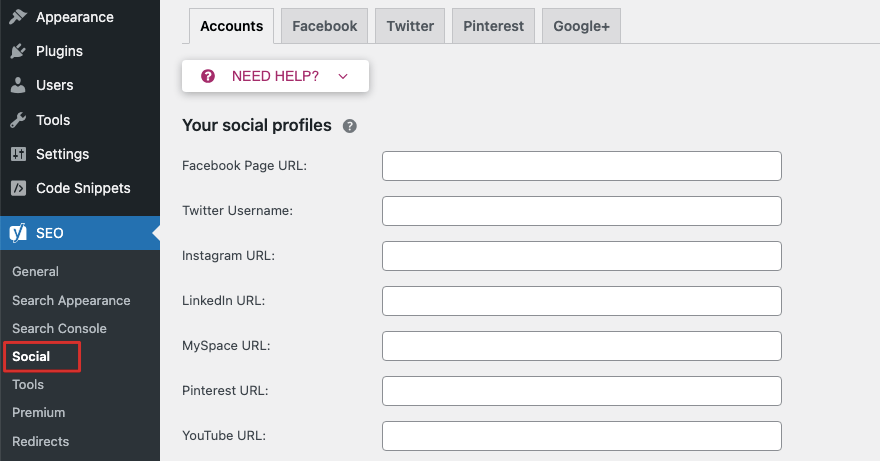Focus the MySpace URL field

click(581, 346)
